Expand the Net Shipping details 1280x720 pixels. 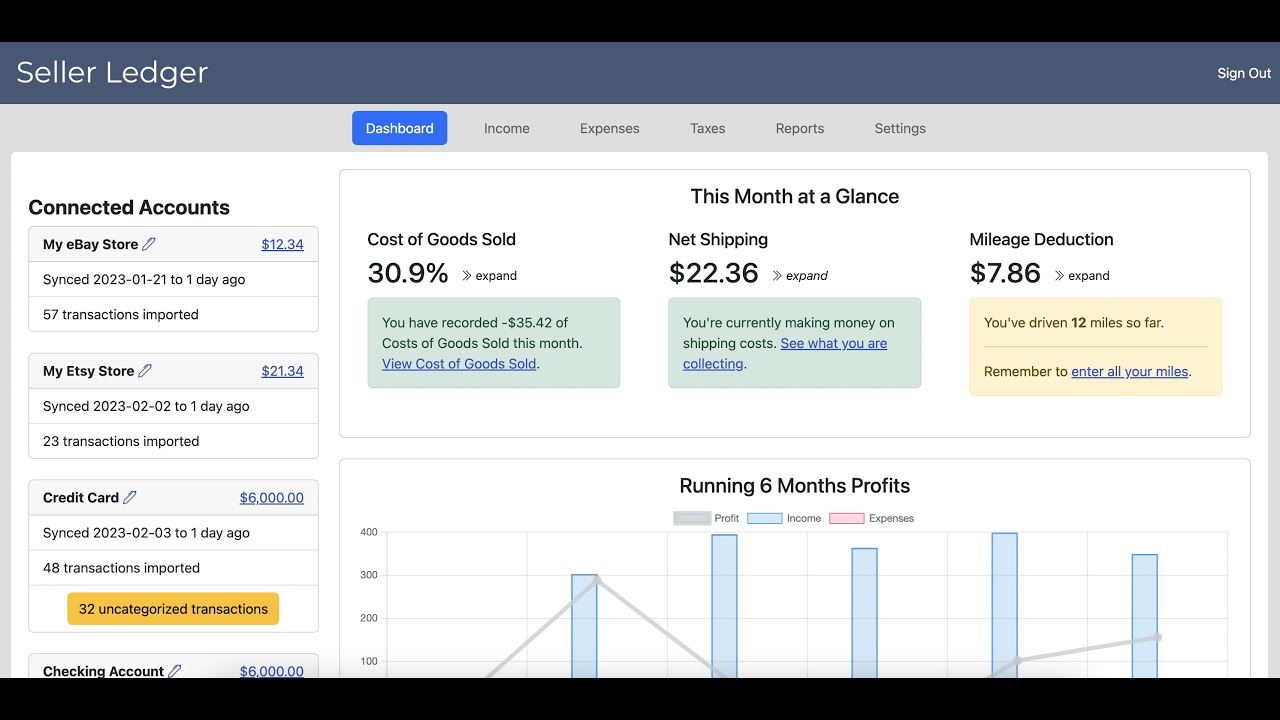pos(800,276)
